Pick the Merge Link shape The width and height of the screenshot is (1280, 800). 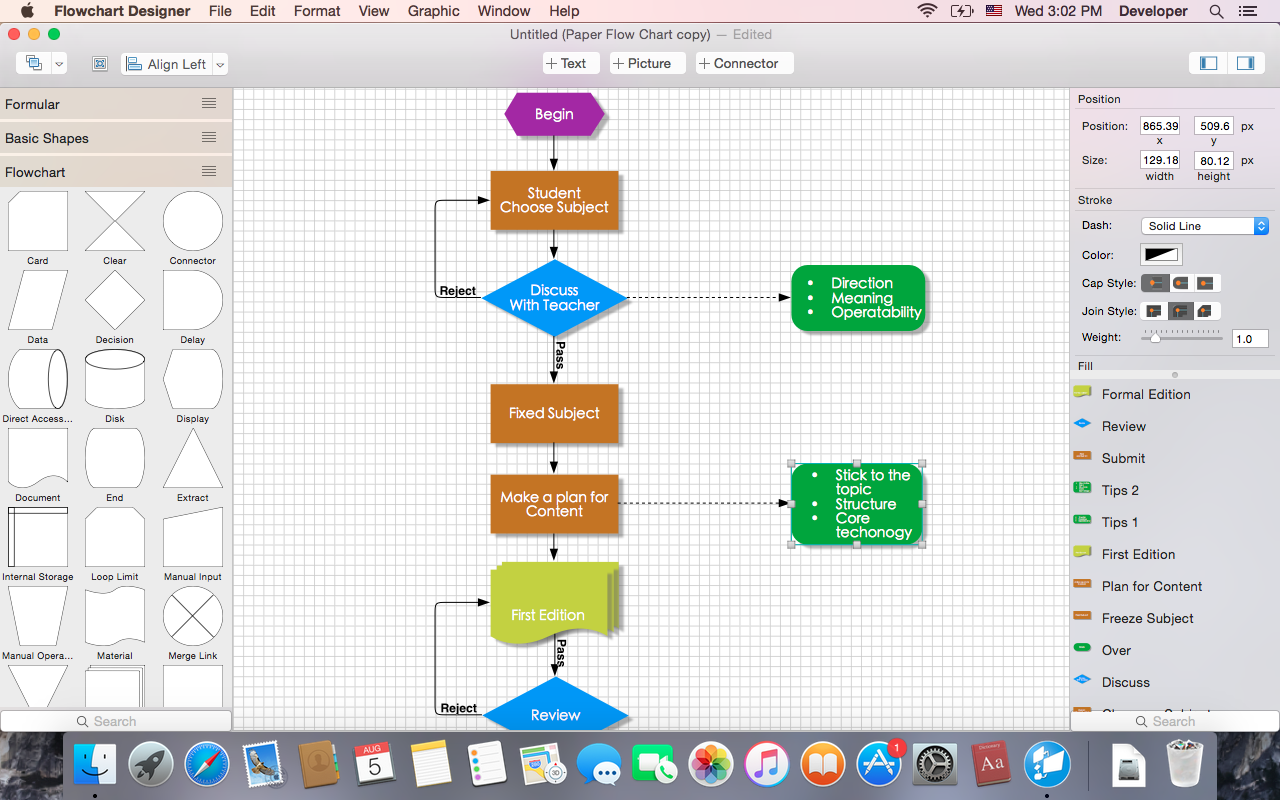(x=193, y=616)
